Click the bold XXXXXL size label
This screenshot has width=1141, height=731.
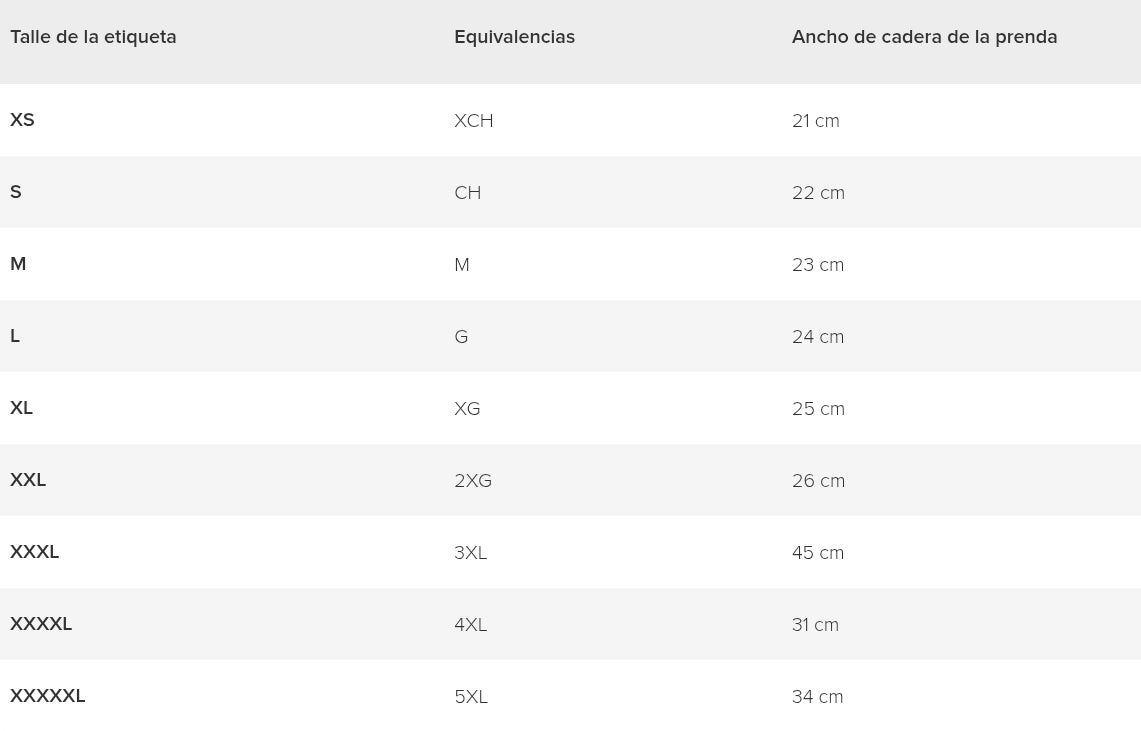pyautogui.click(x=47, y=696)
